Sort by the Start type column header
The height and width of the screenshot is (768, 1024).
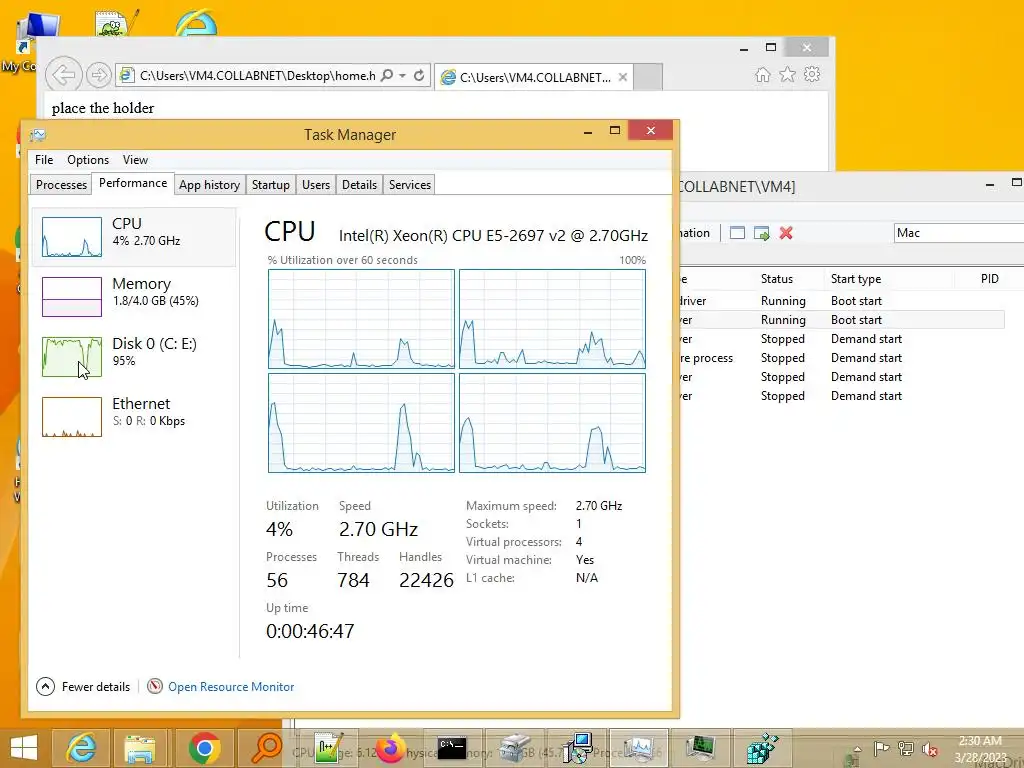pos(856,279)
